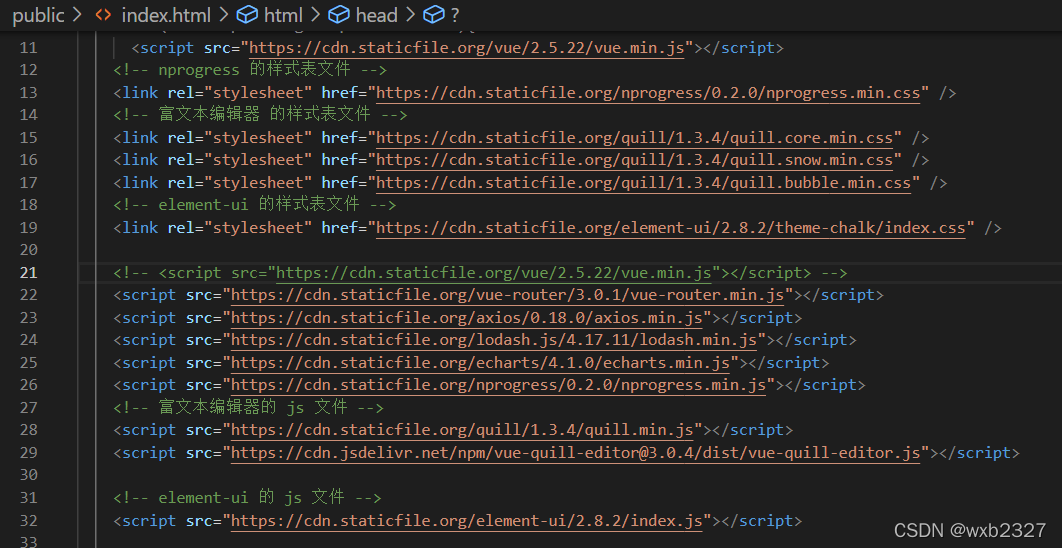Open the vue.min.js URL on line 11
This screenshot has width=1062, height=548.
pos(467,47)
